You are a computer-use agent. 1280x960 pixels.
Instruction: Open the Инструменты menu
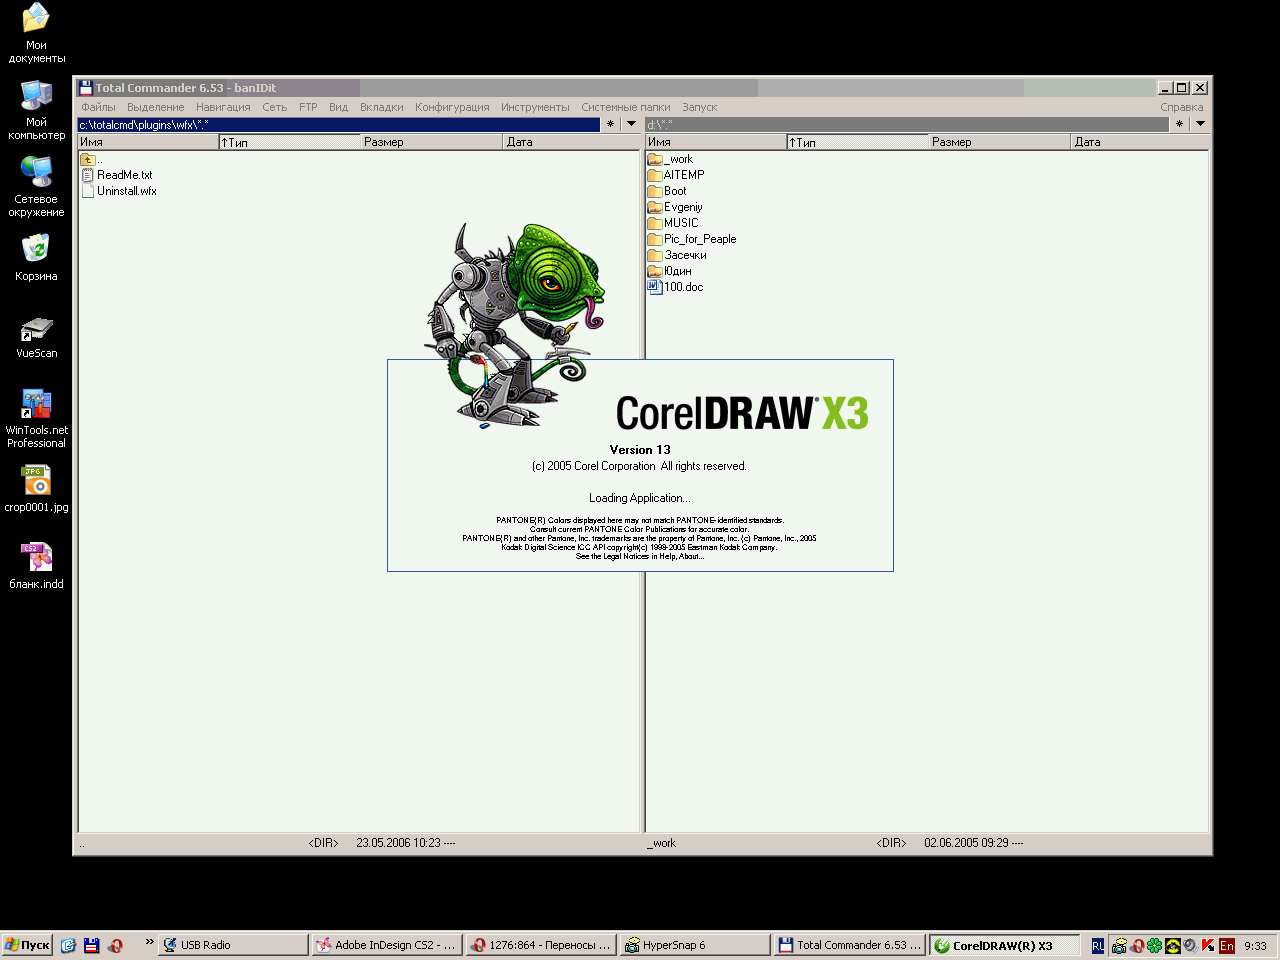(x=535, y=107)
